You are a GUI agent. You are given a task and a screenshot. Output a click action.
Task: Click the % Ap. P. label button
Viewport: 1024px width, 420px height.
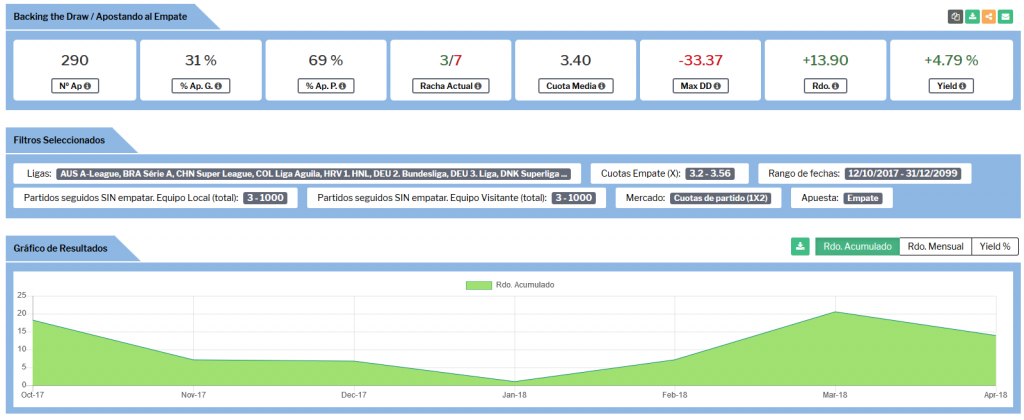[325, 86]
